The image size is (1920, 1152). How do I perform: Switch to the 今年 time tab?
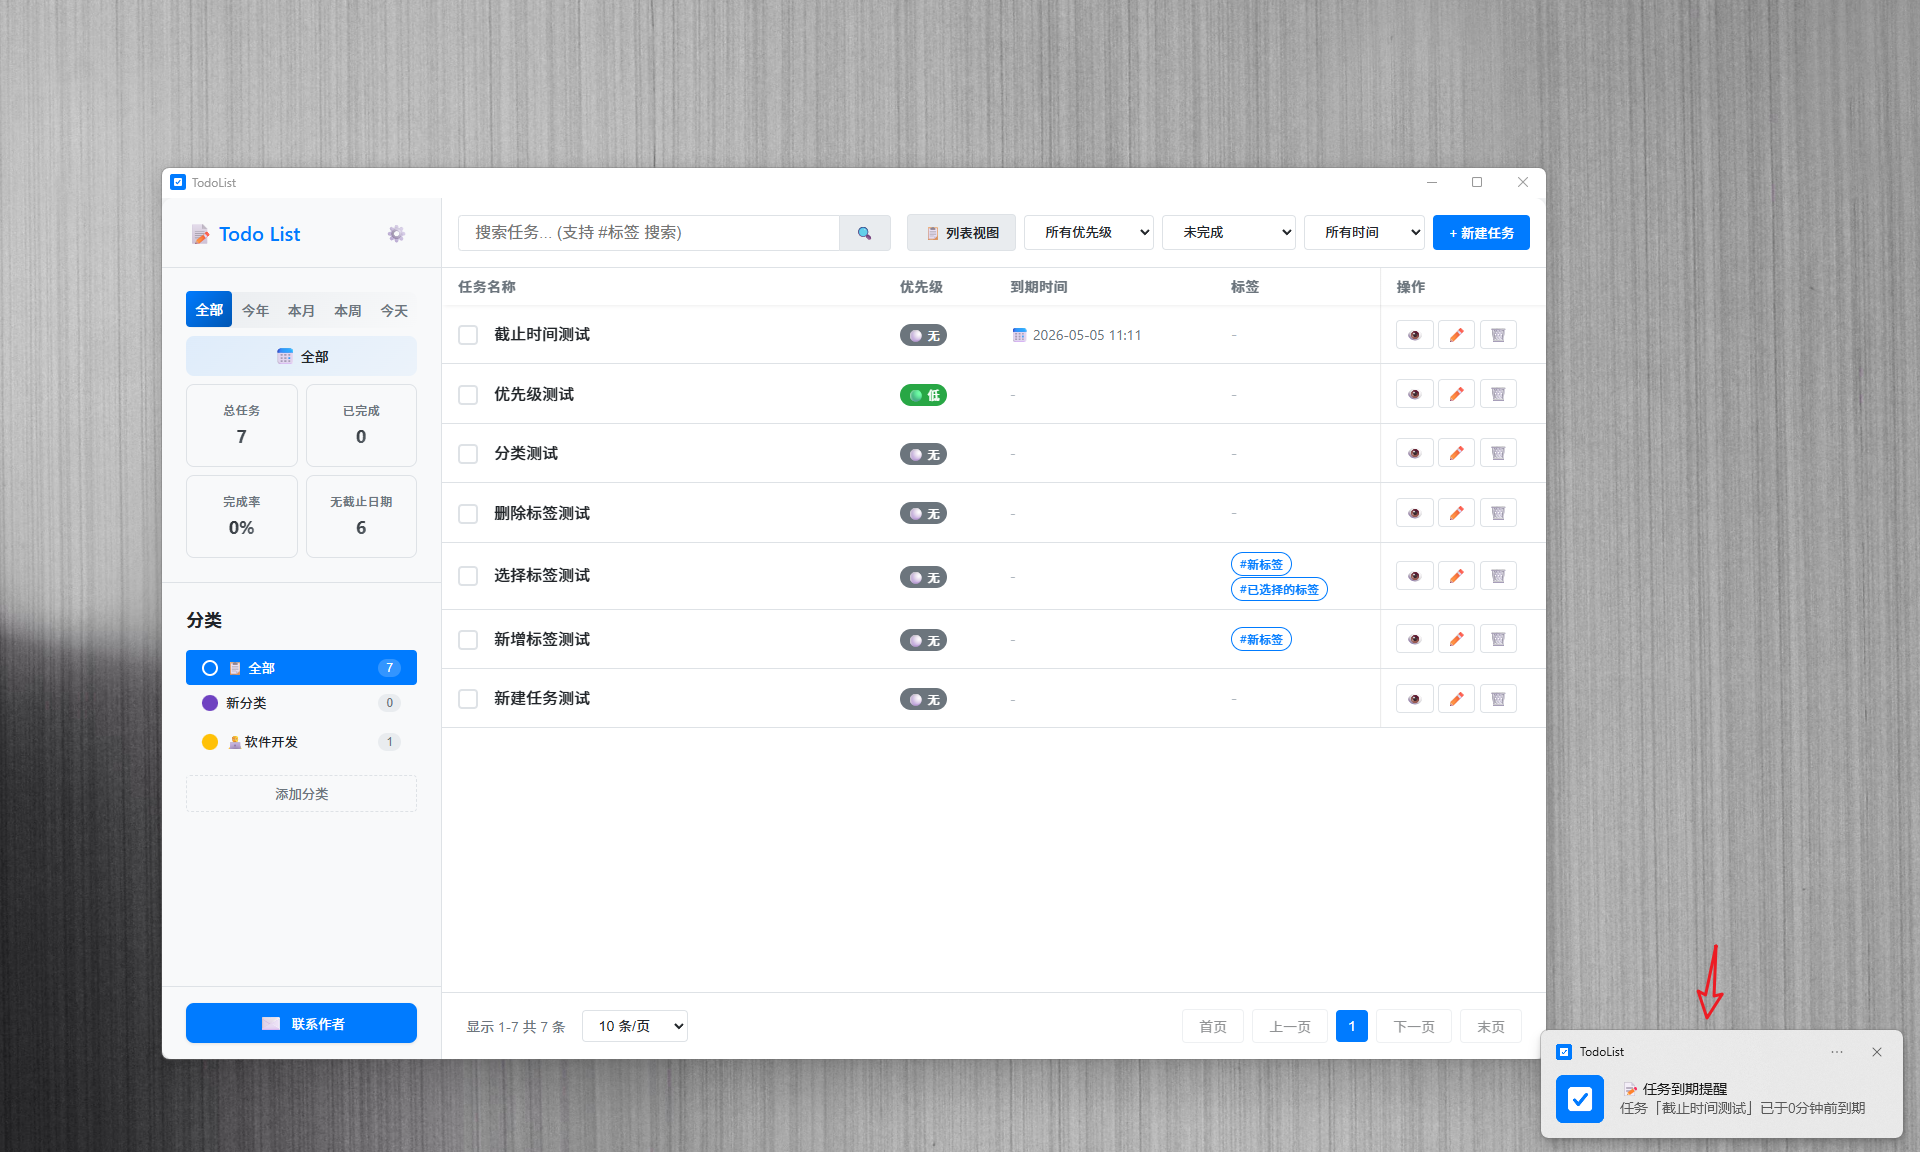pos(255,310)
